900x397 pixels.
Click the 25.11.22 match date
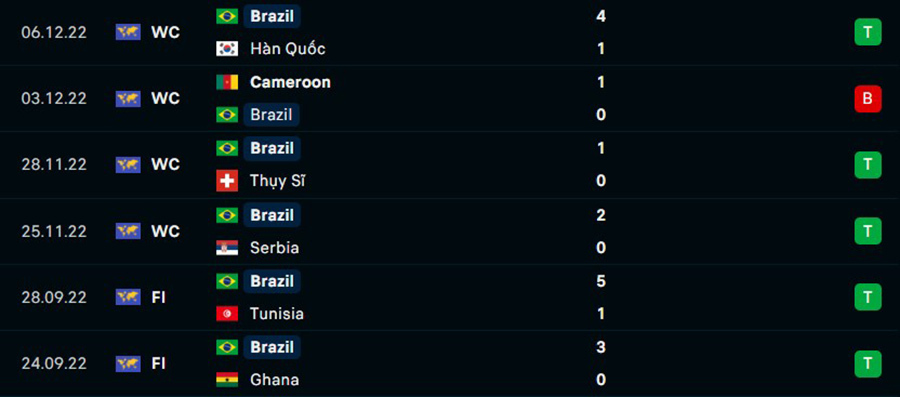[54, 231]
